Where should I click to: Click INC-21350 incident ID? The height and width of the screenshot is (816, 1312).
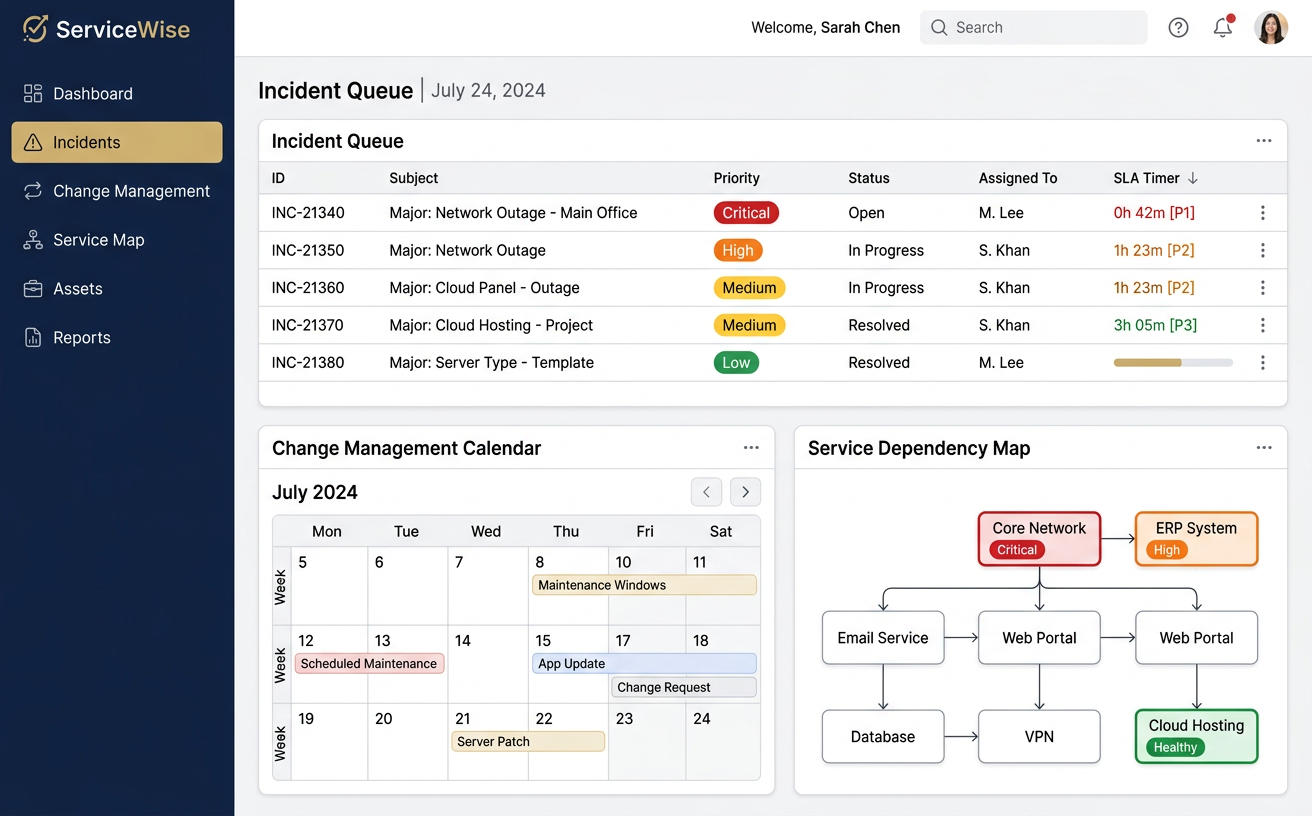point(308,250)
